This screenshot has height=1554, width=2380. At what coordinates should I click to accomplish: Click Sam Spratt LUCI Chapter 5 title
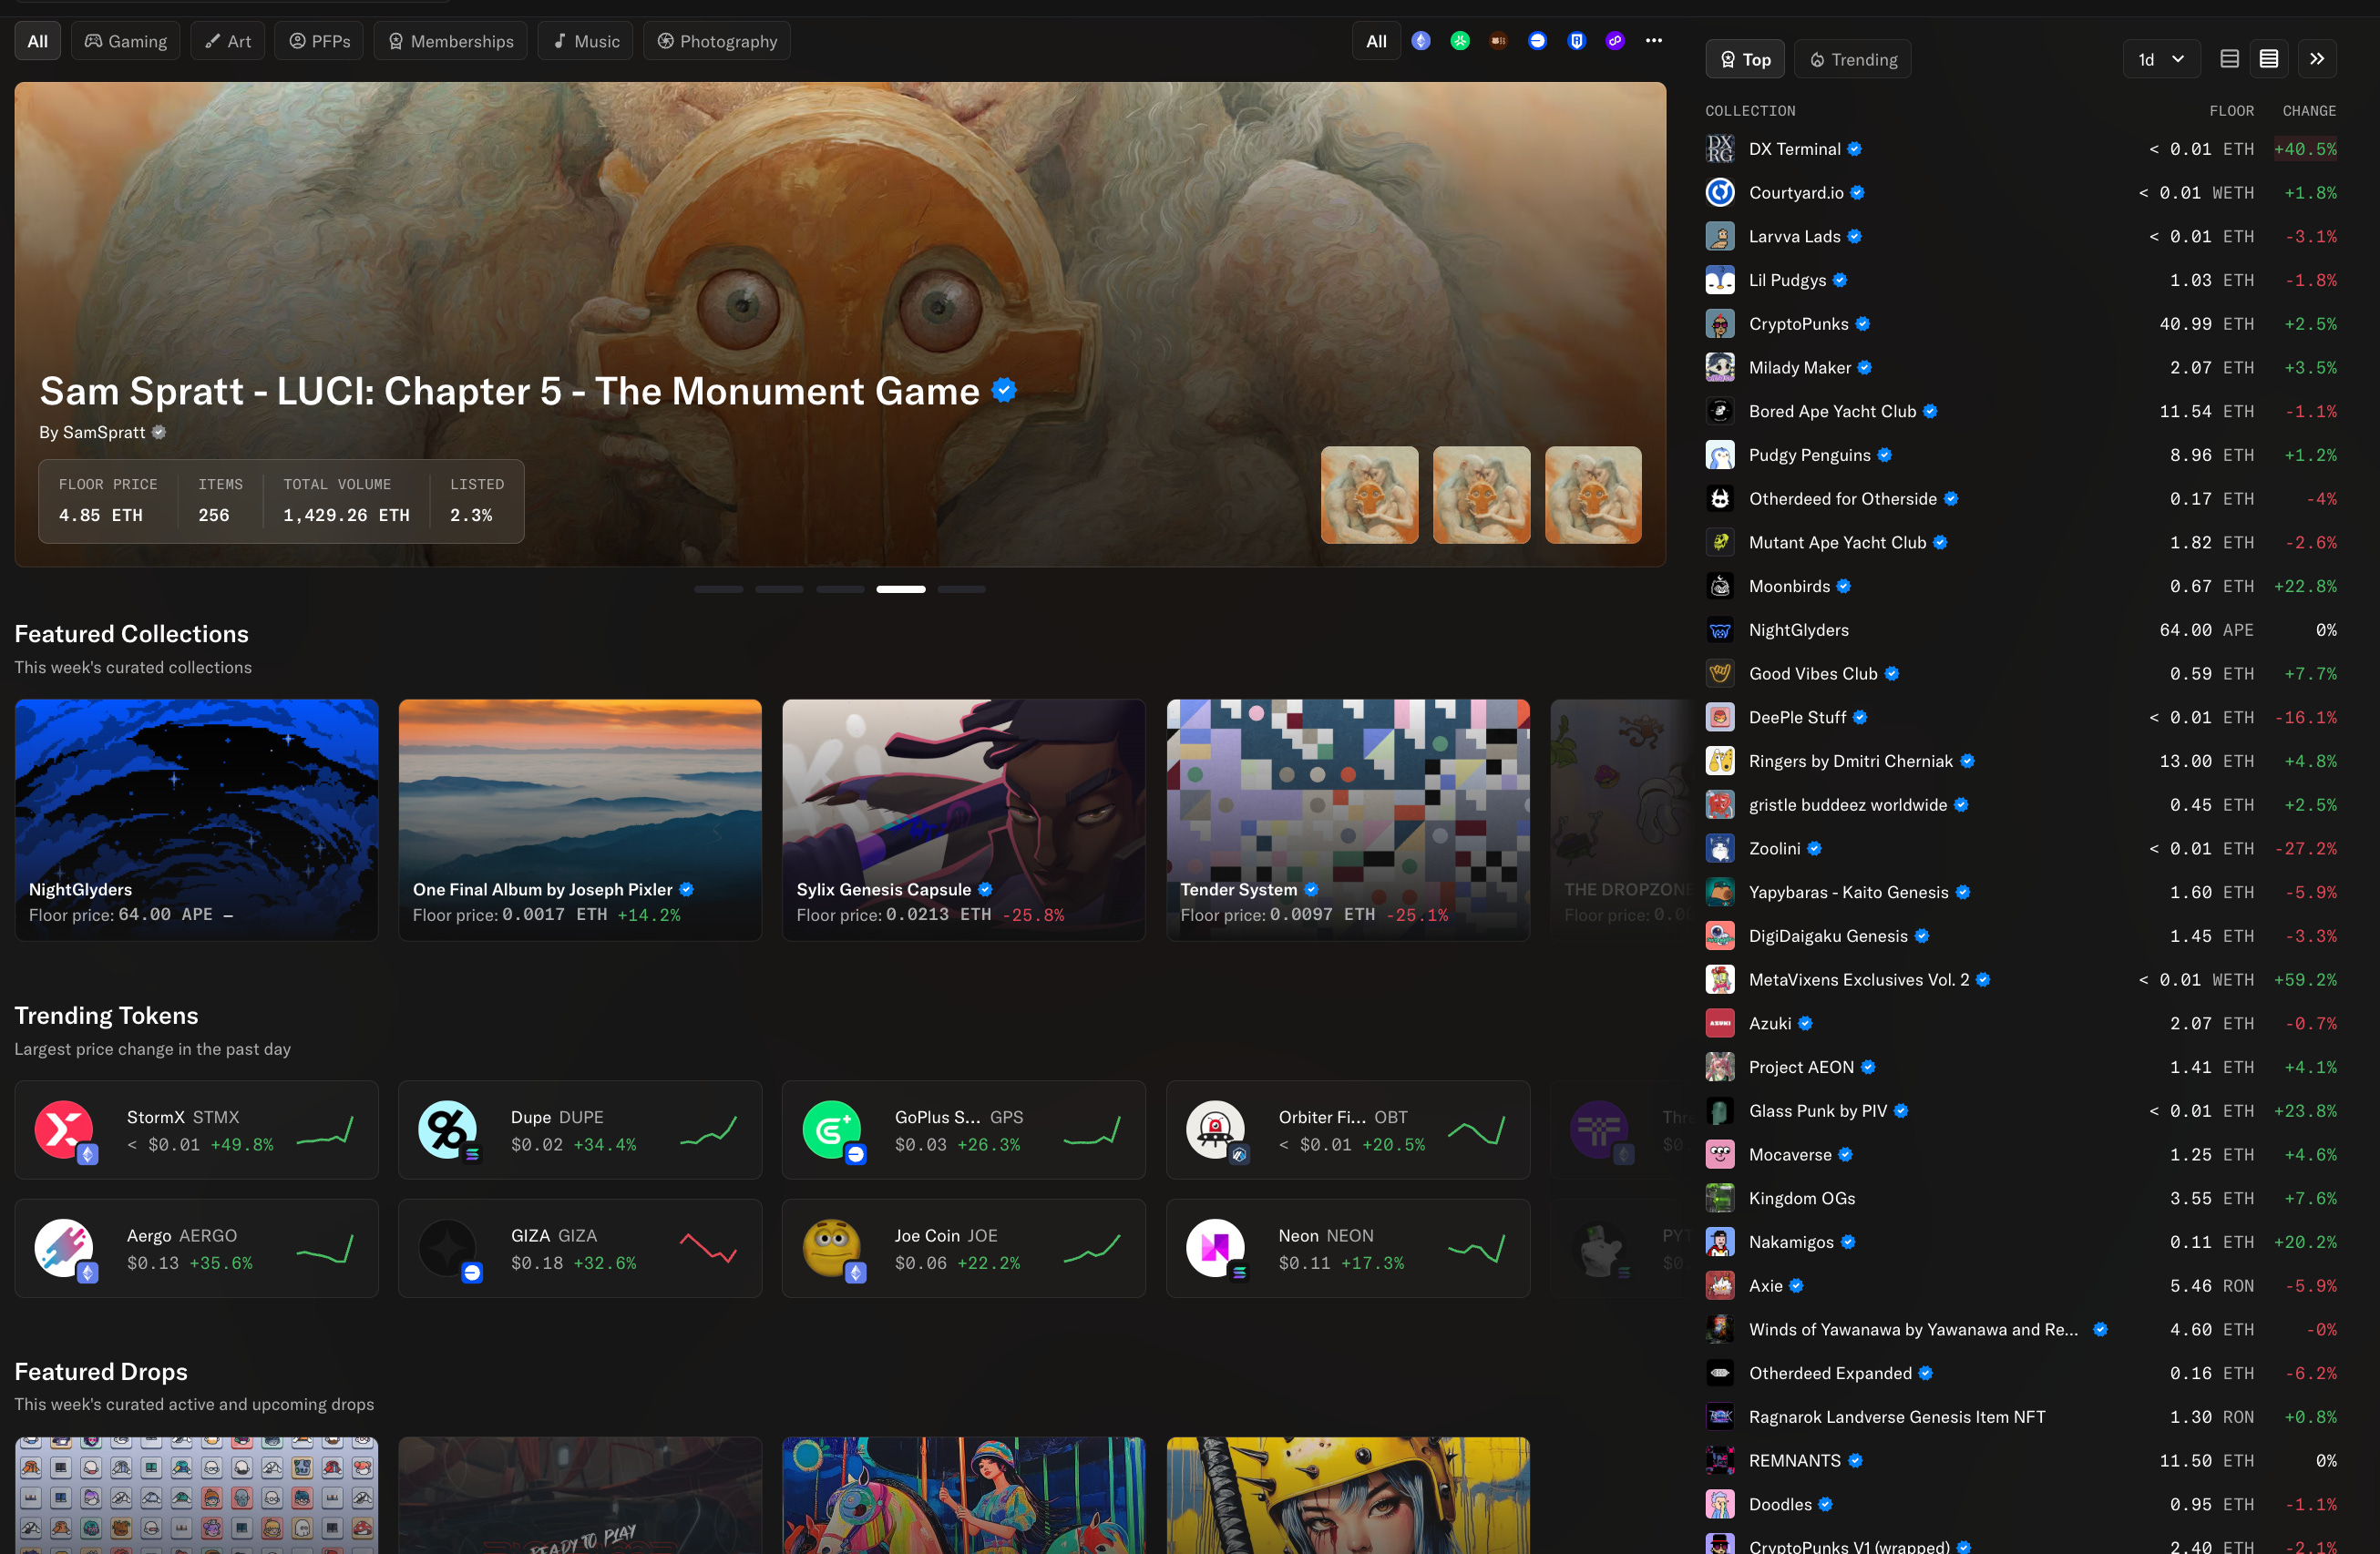[x=509, y=391]
